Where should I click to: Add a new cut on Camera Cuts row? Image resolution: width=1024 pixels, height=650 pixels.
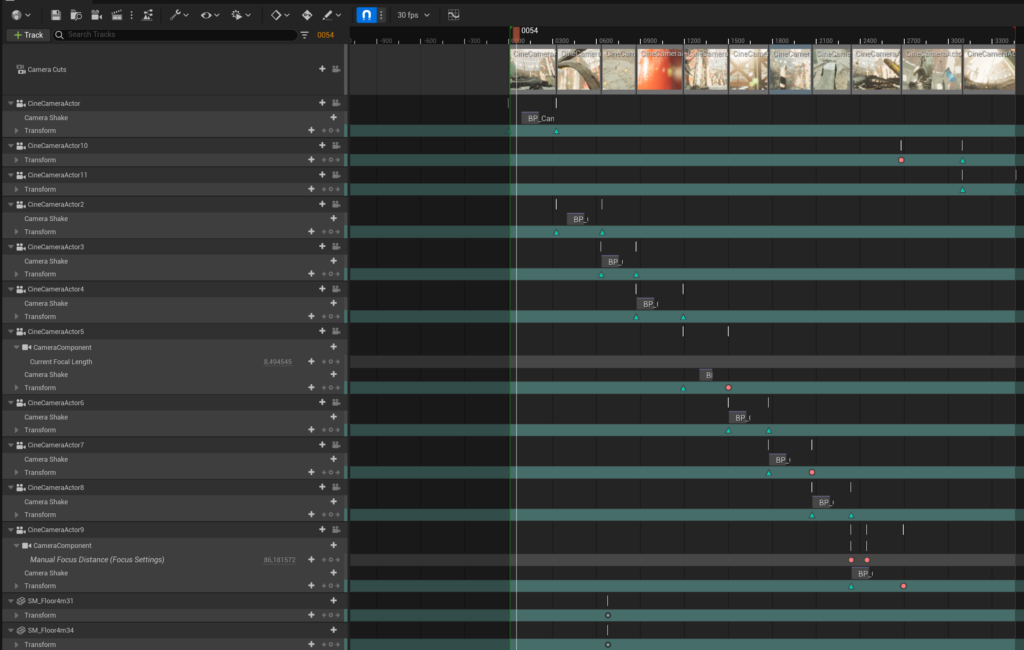coord(322,69)
